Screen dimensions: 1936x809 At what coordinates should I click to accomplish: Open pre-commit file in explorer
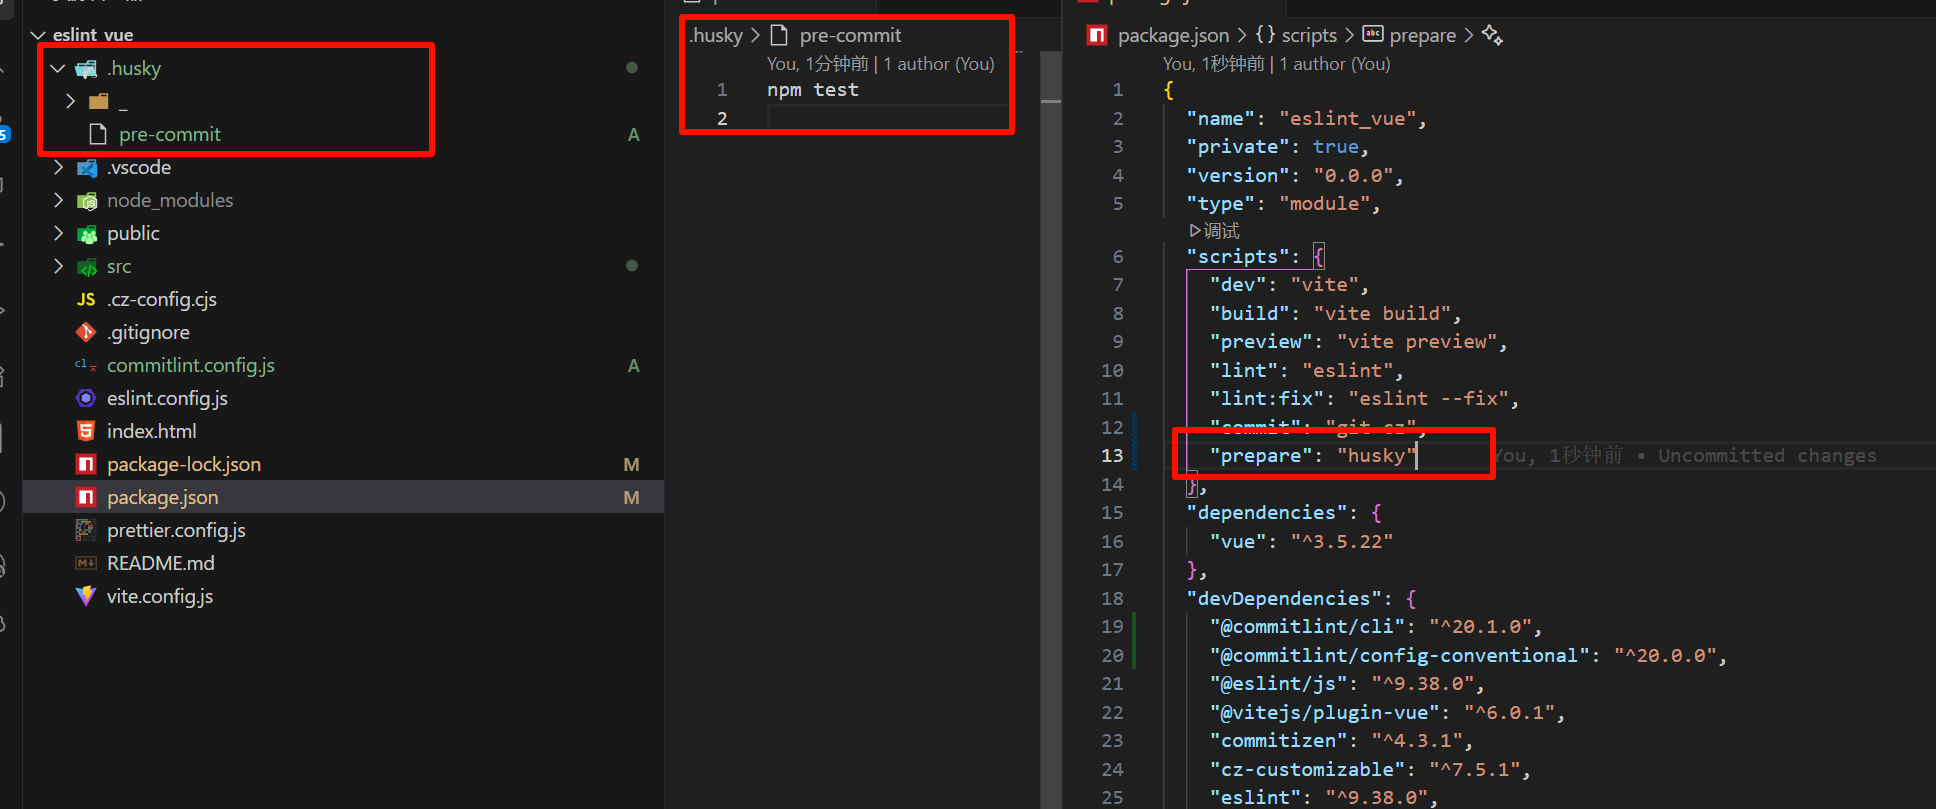coord(169,135)
